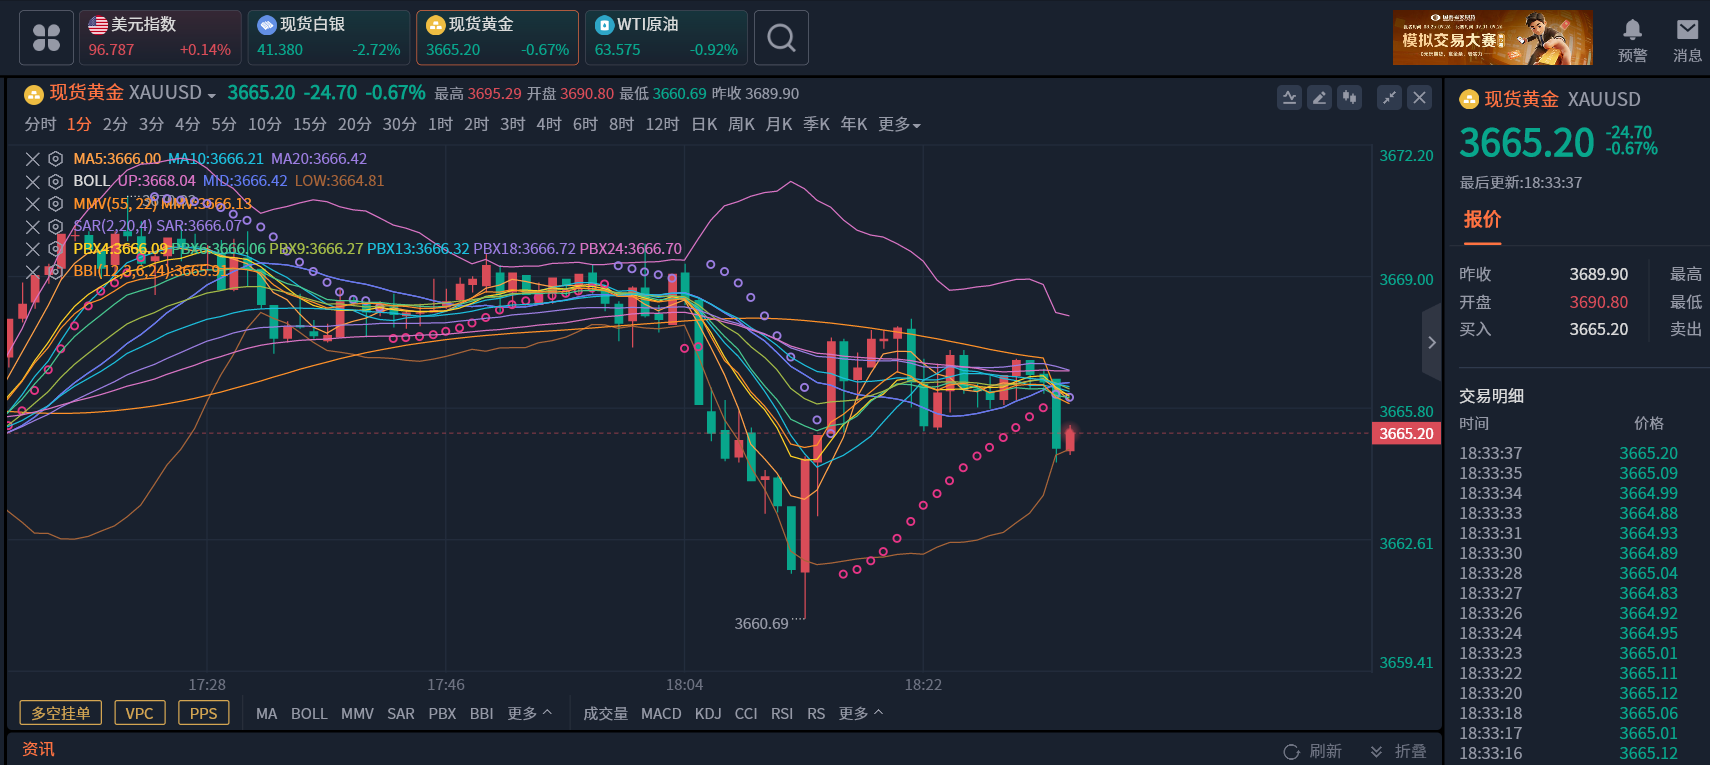The width and height of the screenshot is (1710, 765).
Task: Click the 刷新 refresh button
Action: pyautogui.click(x=1313, y=751)
